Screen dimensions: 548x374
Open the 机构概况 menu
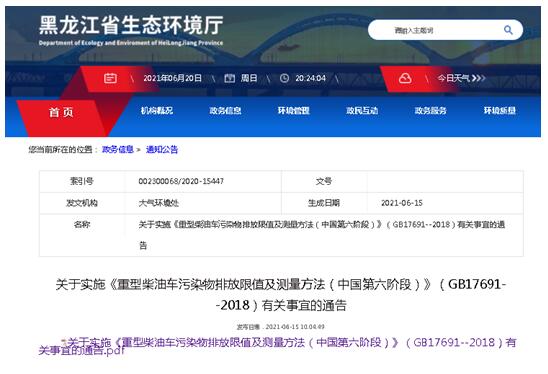[x=157, y=110]
